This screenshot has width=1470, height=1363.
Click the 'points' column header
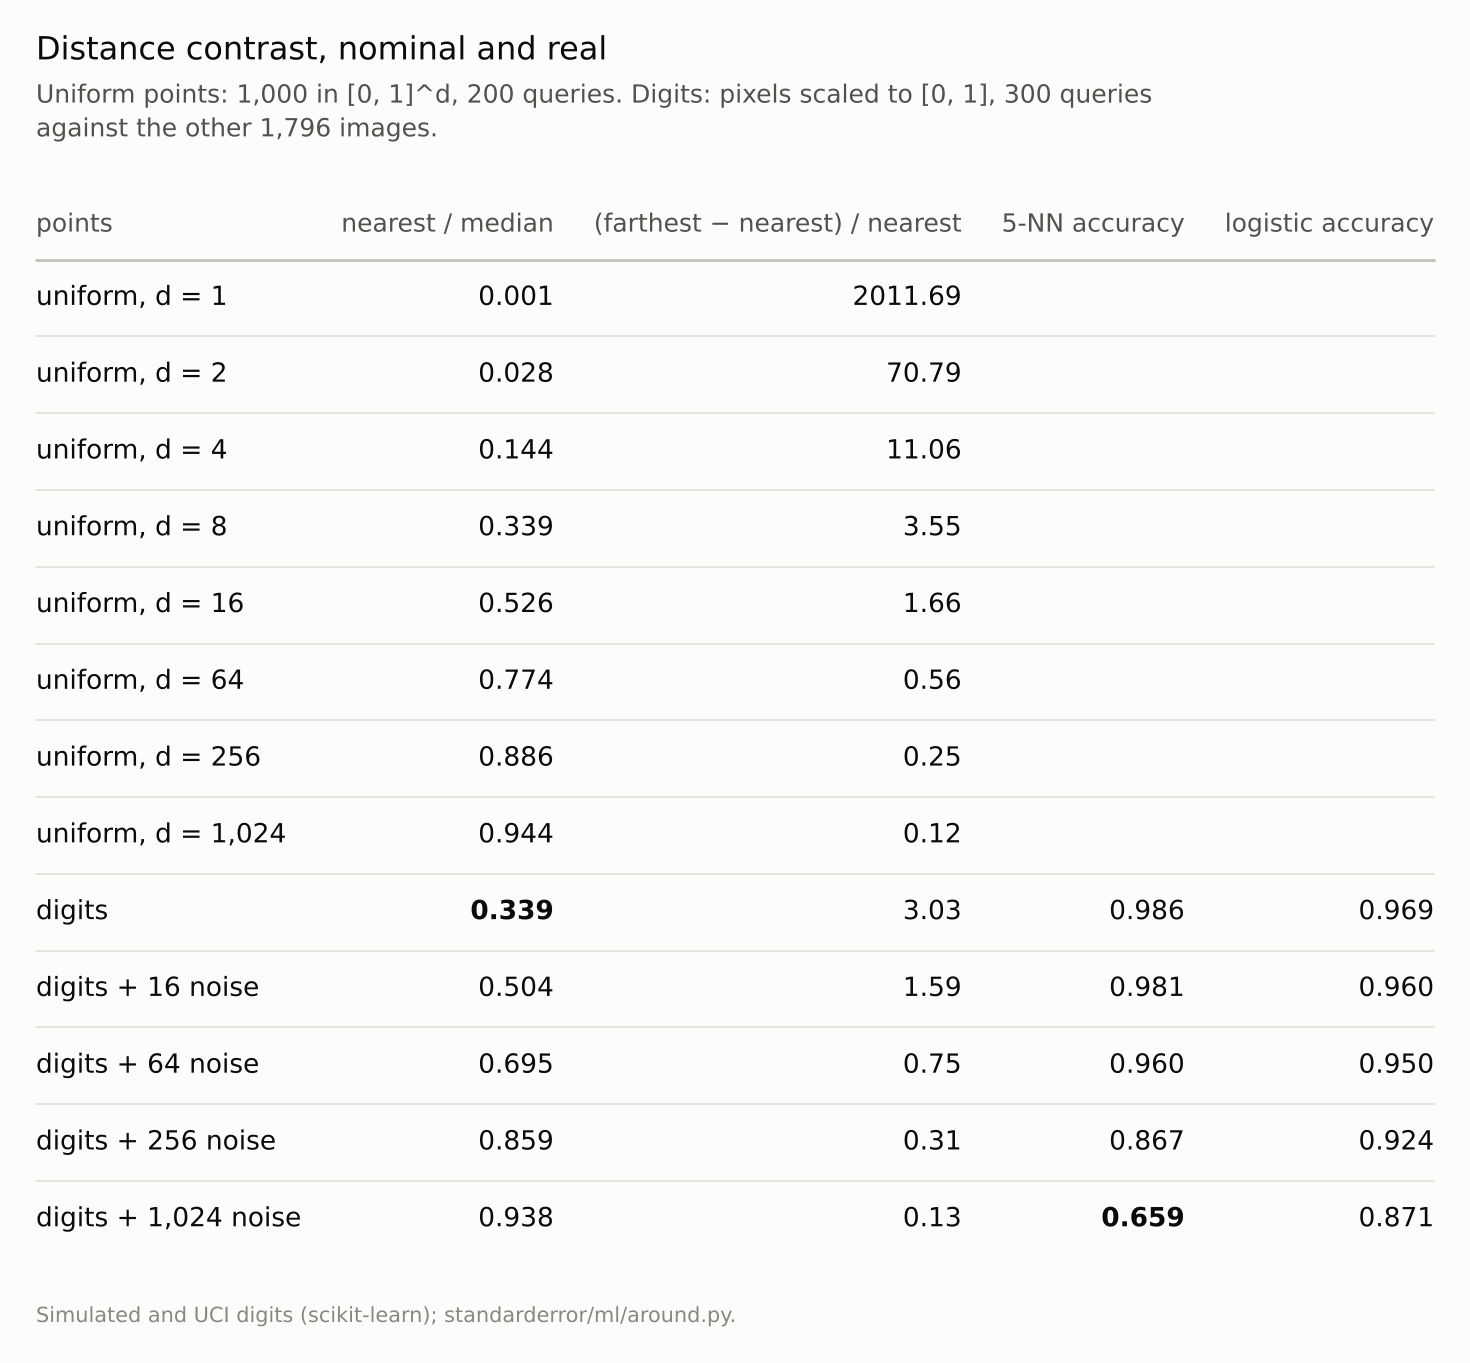pyautogui.click(x=74, y=223)
